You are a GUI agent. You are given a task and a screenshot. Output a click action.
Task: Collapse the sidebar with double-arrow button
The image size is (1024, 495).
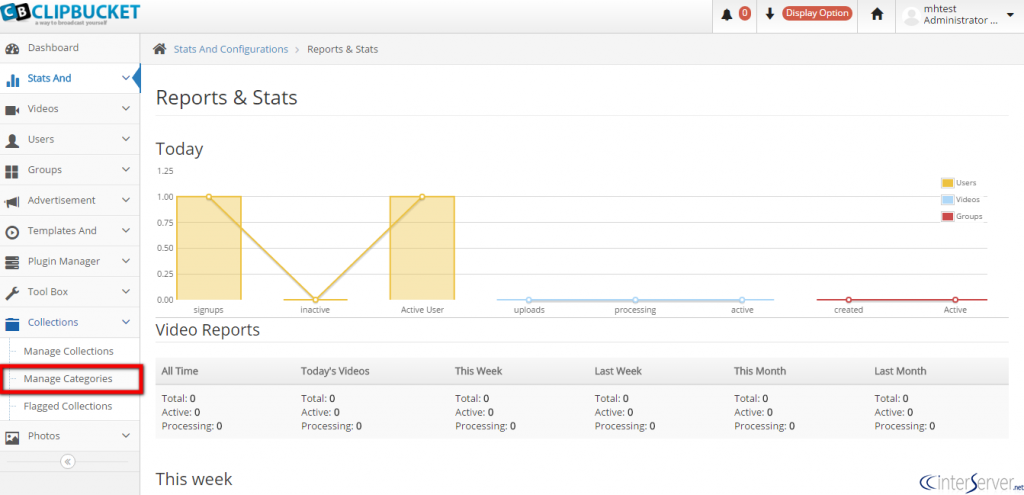pos(68,462)
